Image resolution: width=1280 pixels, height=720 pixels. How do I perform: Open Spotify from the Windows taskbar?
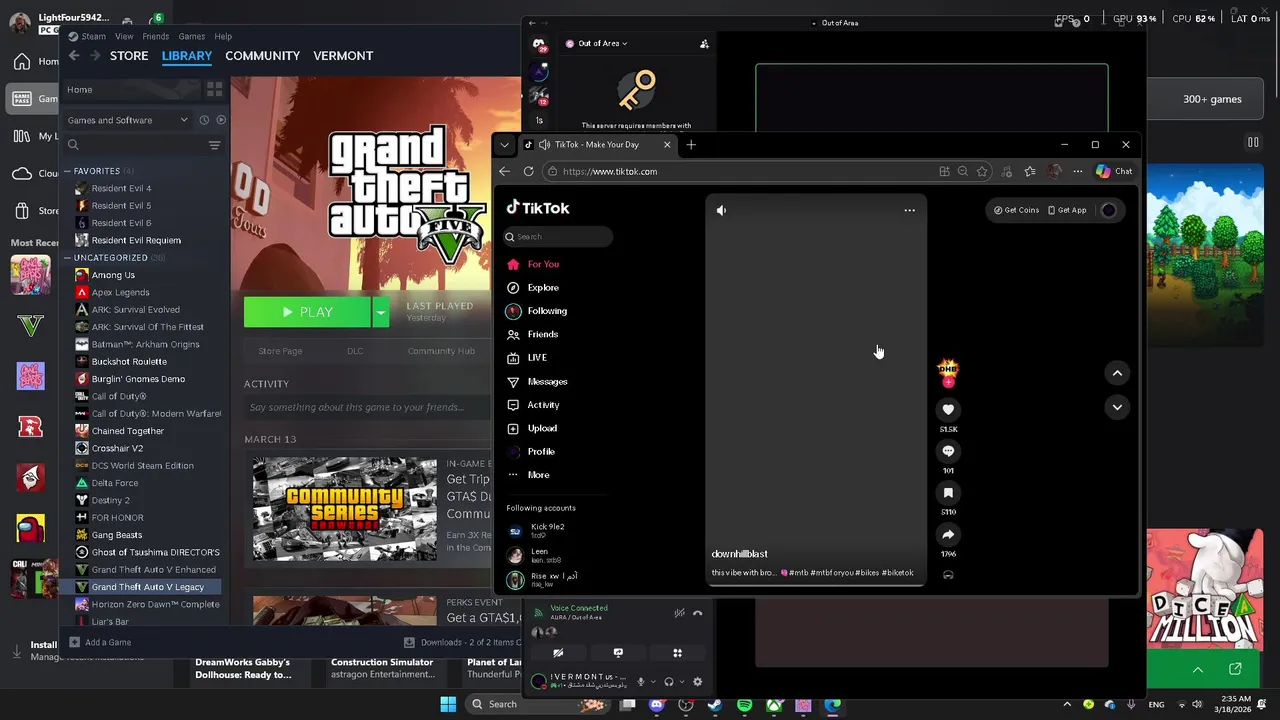click(x=744, y=705)
